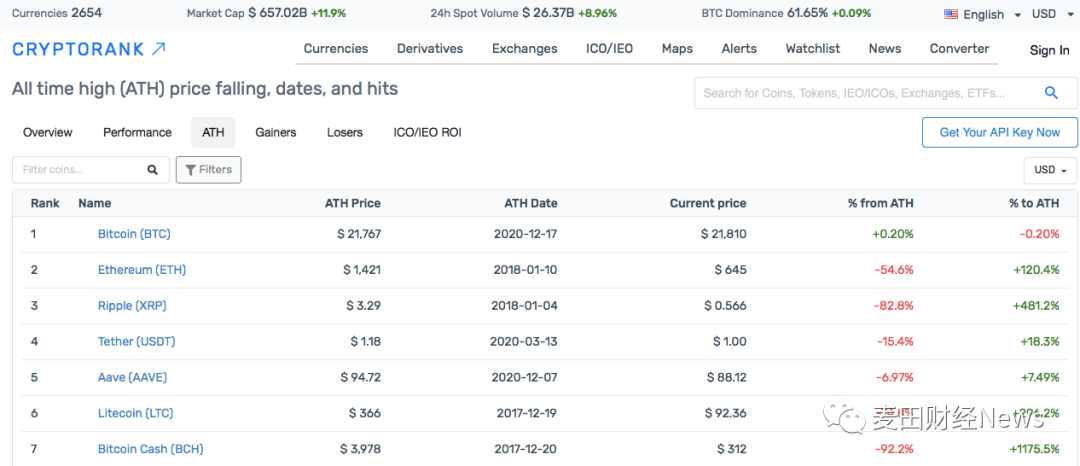Click Bitcoin's ATH price $ 21,767

click(x=359, y=234)
